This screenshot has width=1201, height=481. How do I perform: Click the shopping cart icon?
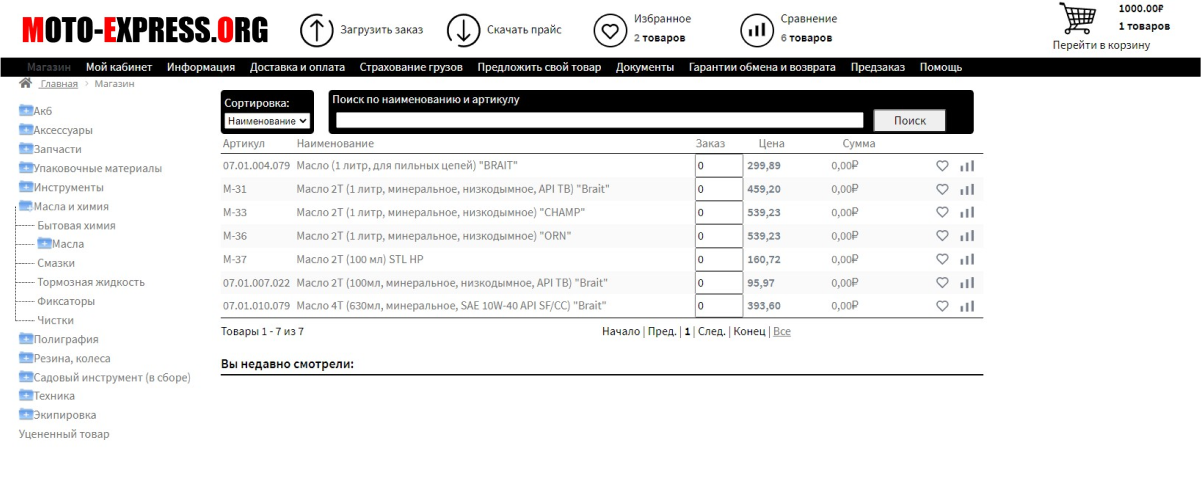[x=1078, y=19]
